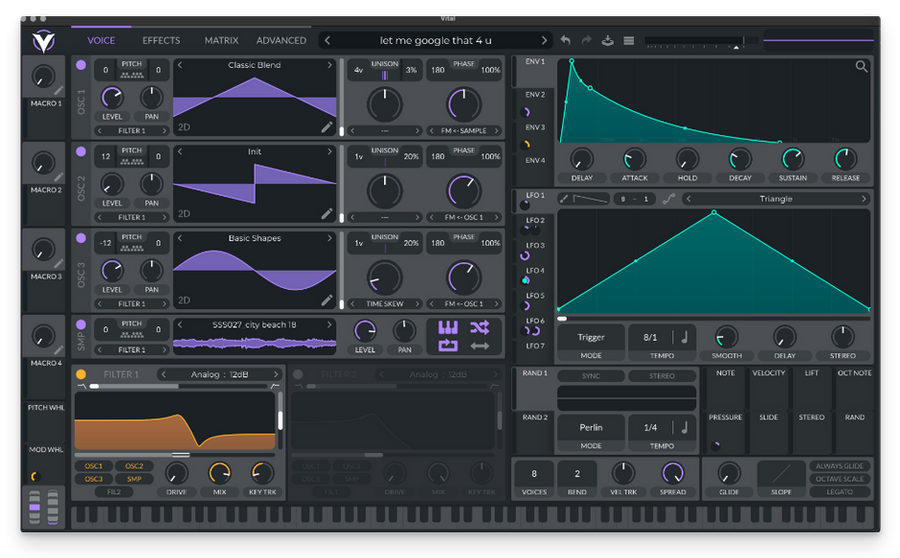Click the OCTAVE SCALE button
Screen dimensions: 900x558
(840, 479)
